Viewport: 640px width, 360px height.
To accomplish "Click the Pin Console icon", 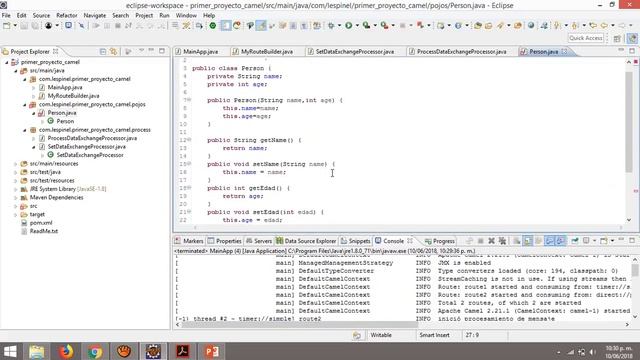I will 575,241.
